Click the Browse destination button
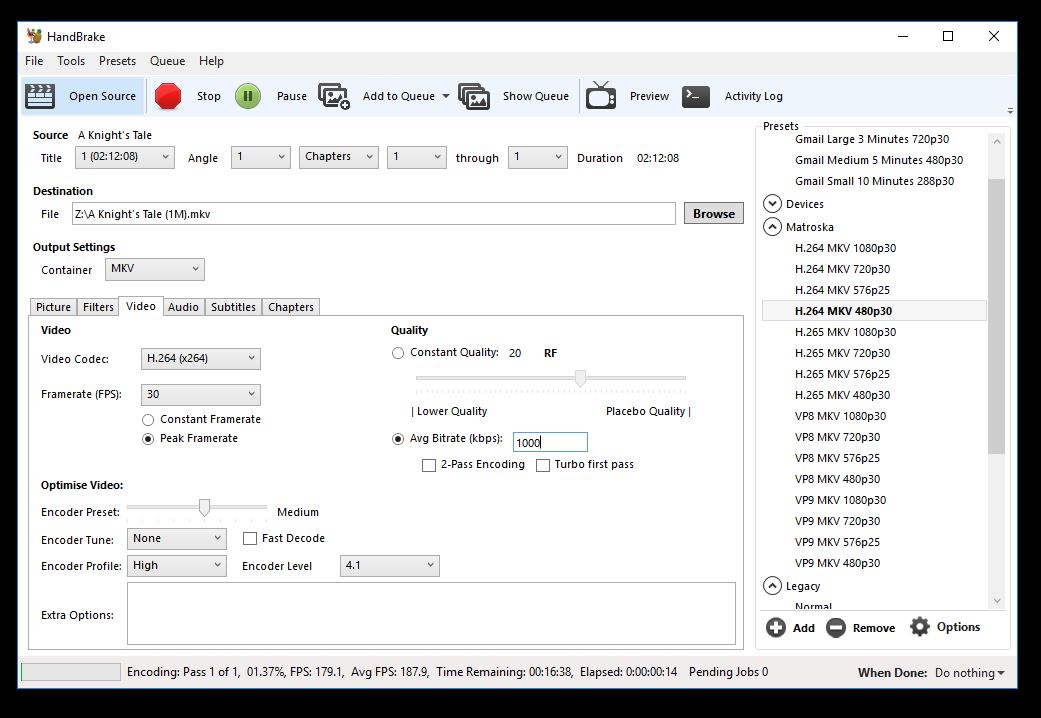The image size is (1041, 718). tap(714, 214)
